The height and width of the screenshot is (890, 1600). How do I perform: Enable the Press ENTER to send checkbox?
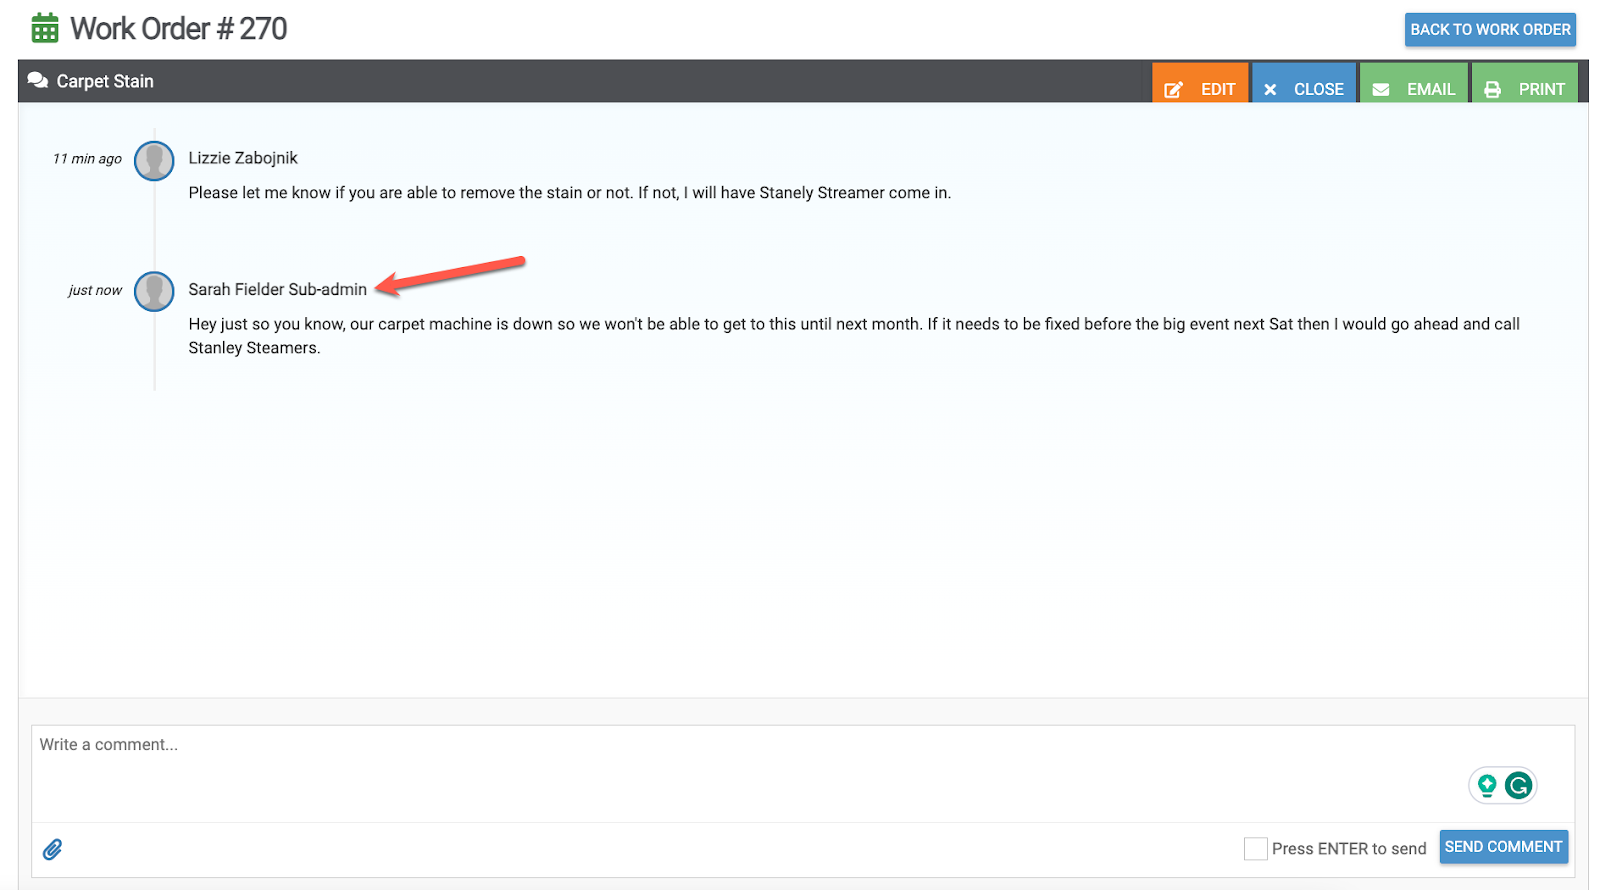(x=1255, y=848)
